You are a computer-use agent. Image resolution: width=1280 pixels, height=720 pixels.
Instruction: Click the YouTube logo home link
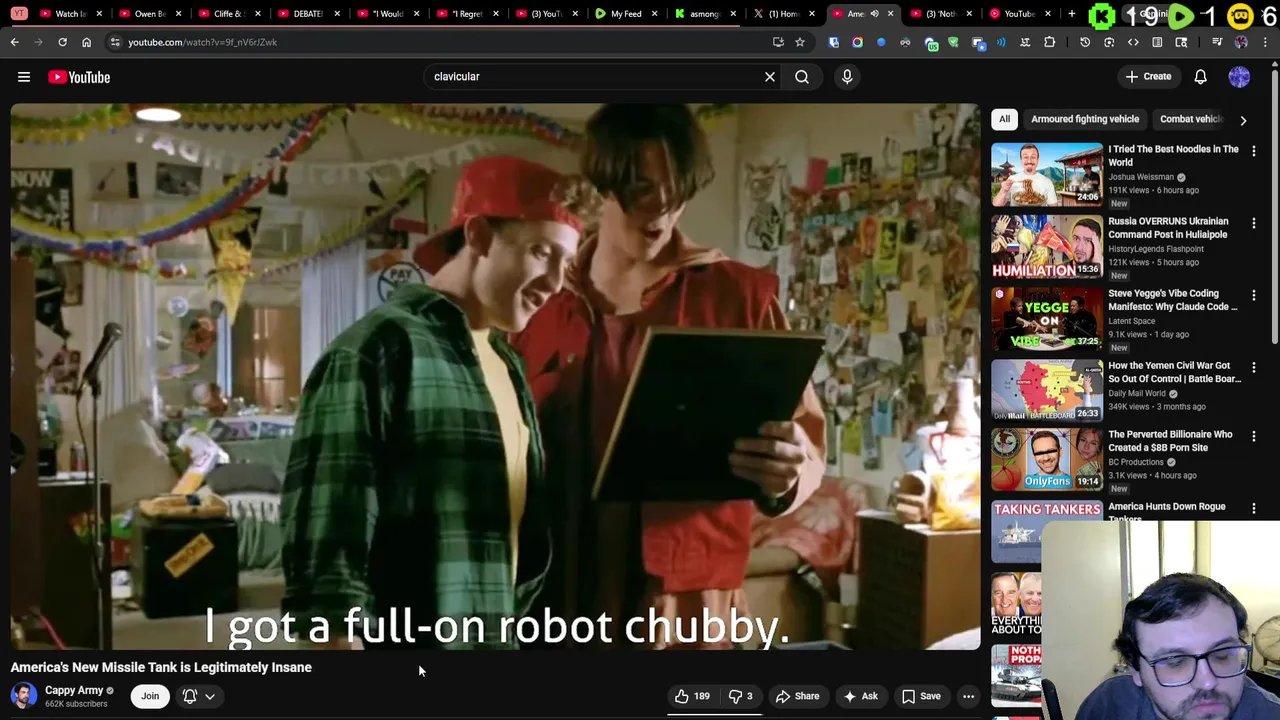[79, 77]
